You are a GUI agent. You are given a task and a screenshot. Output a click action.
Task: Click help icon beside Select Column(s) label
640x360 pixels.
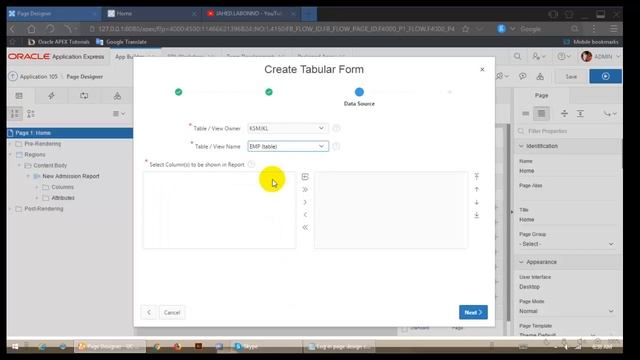tap(251, 164)
